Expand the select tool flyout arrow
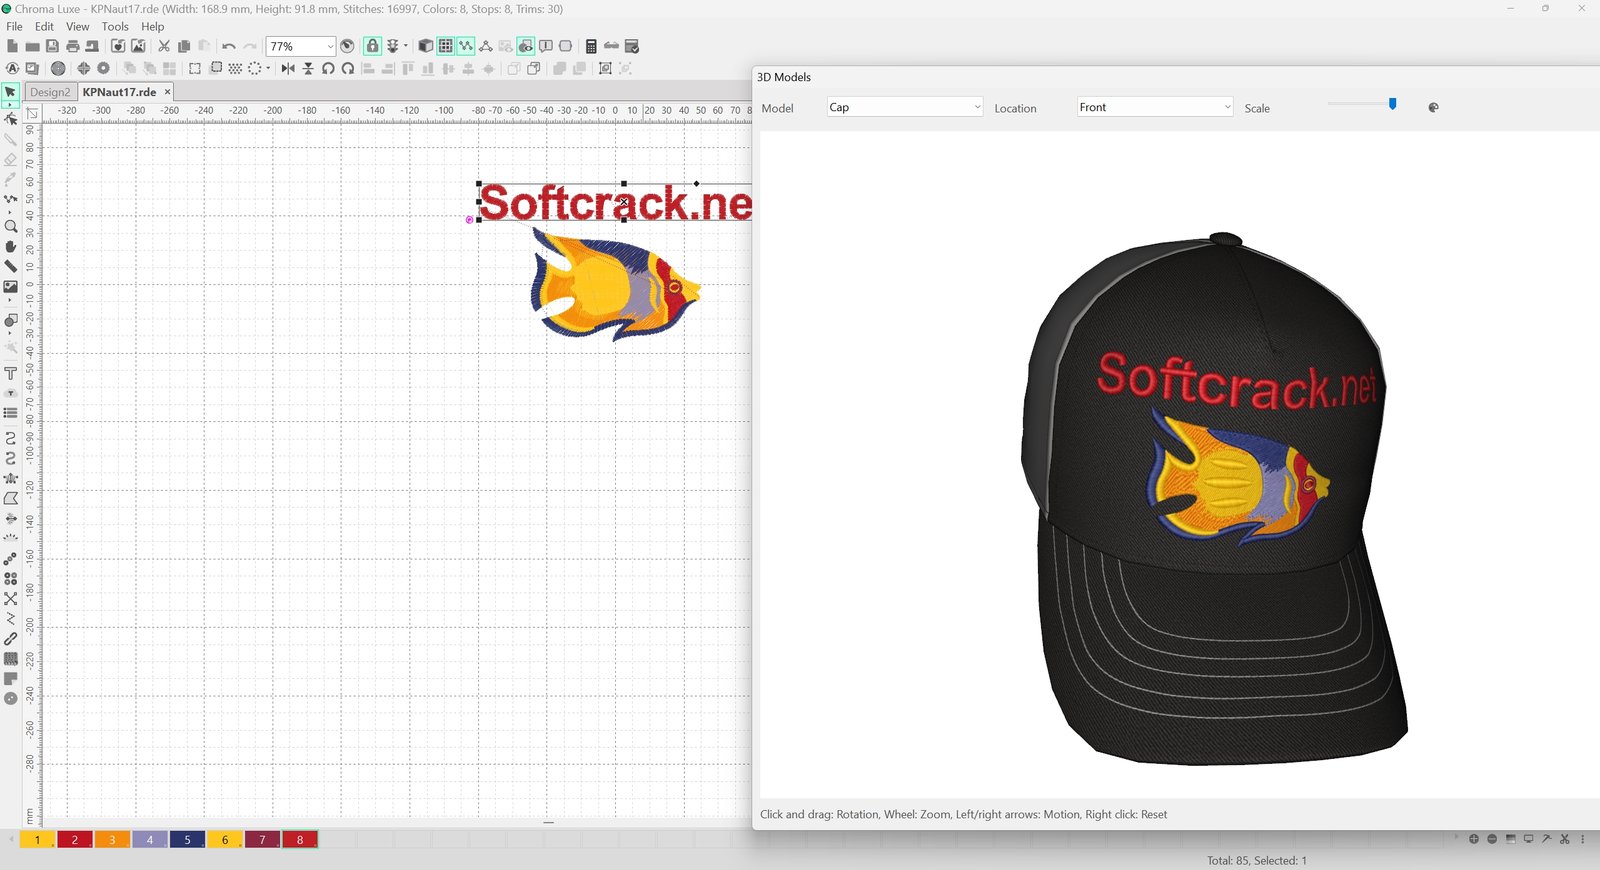Screen dimensions: 1600x870 tap(10, 105)
